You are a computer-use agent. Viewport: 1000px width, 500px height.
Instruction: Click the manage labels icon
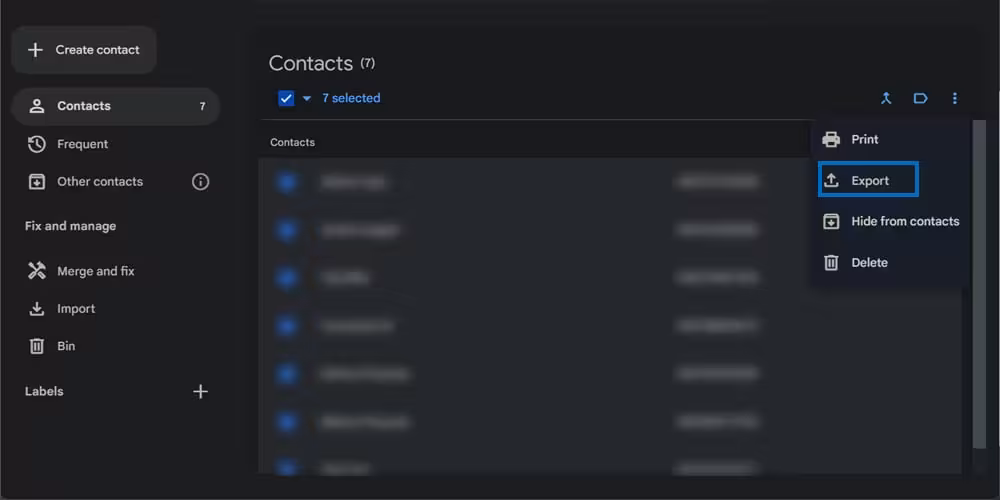[920, 98]
